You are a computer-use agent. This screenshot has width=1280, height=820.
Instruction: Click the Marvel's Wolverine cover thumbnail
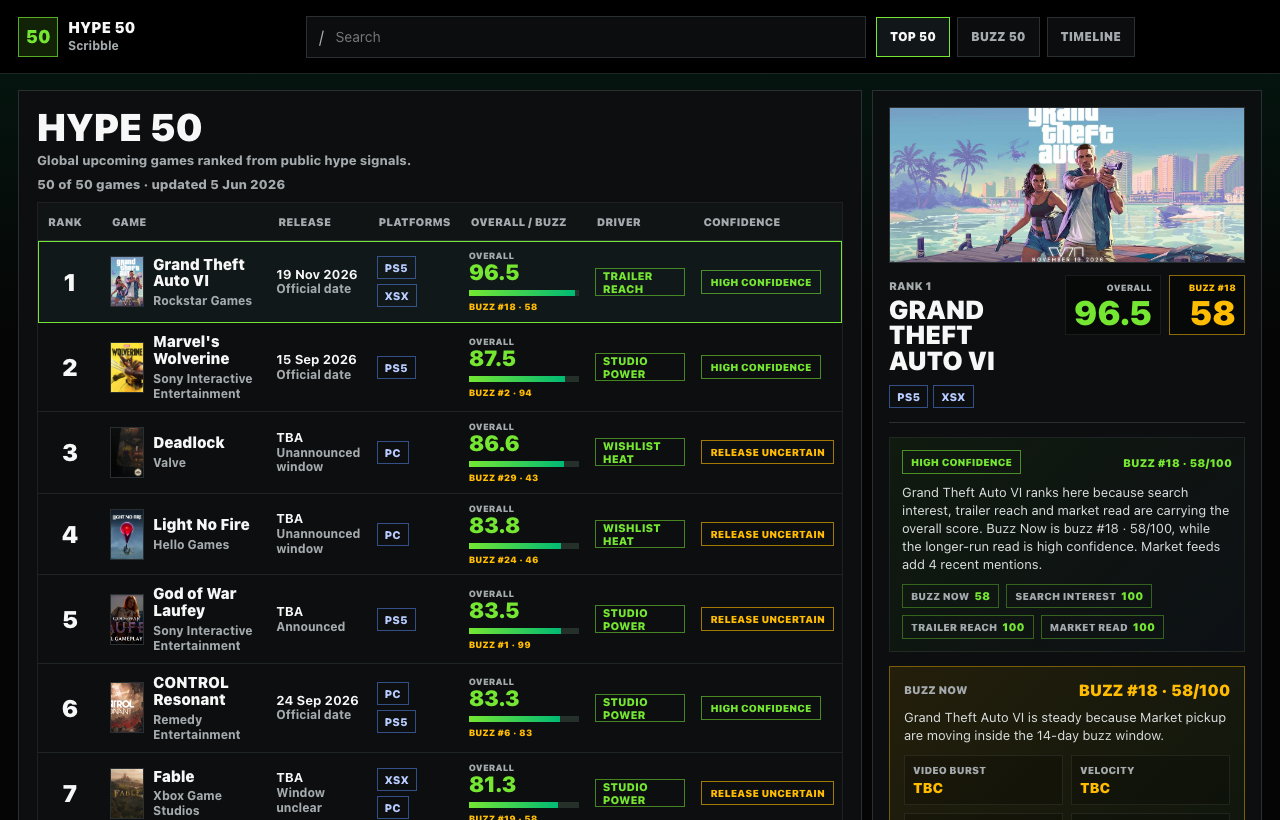tap(127, 367)
